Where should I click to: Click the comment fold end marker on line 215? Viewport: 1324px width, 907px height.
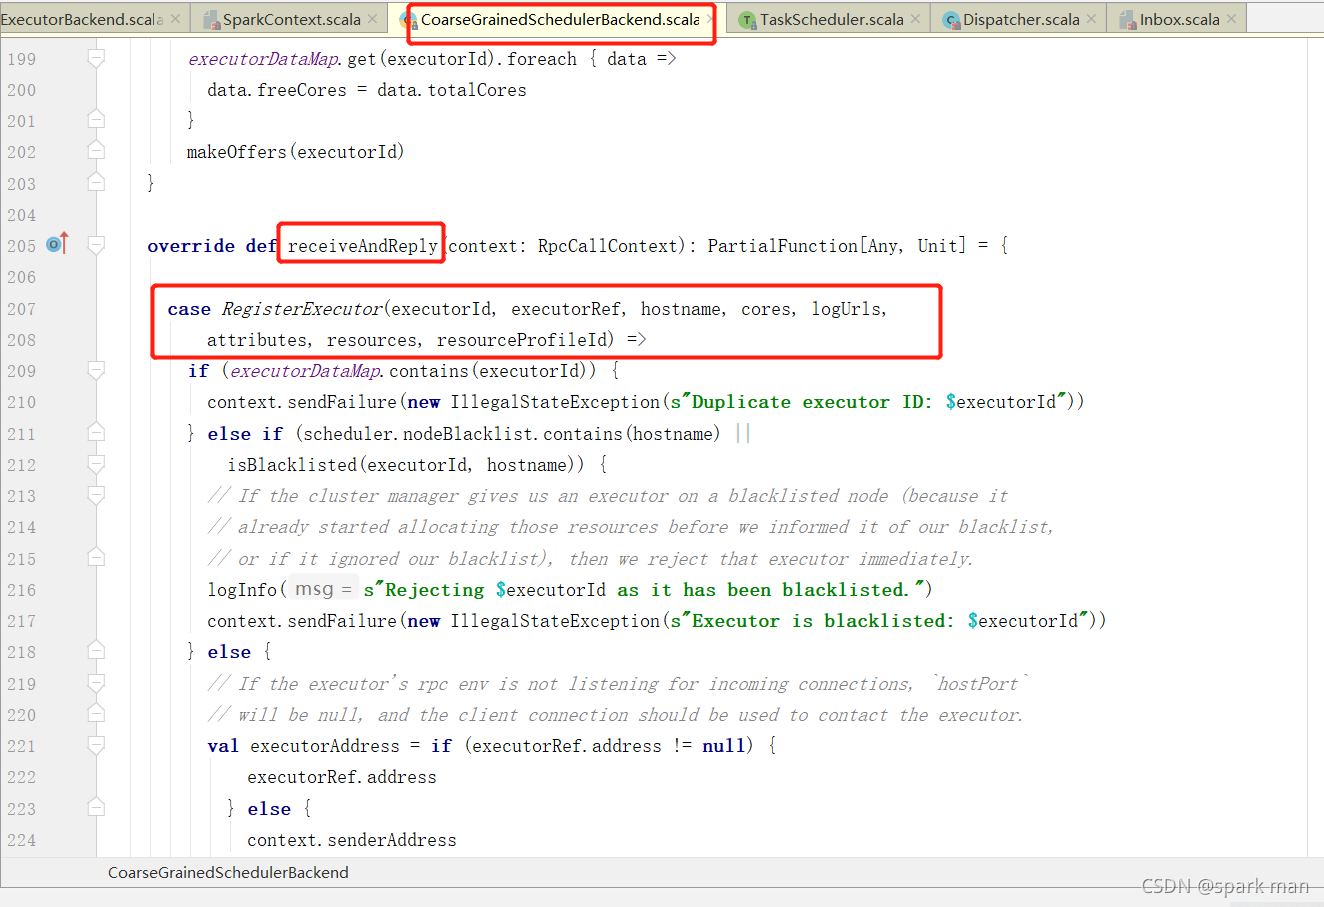(96, 558)
